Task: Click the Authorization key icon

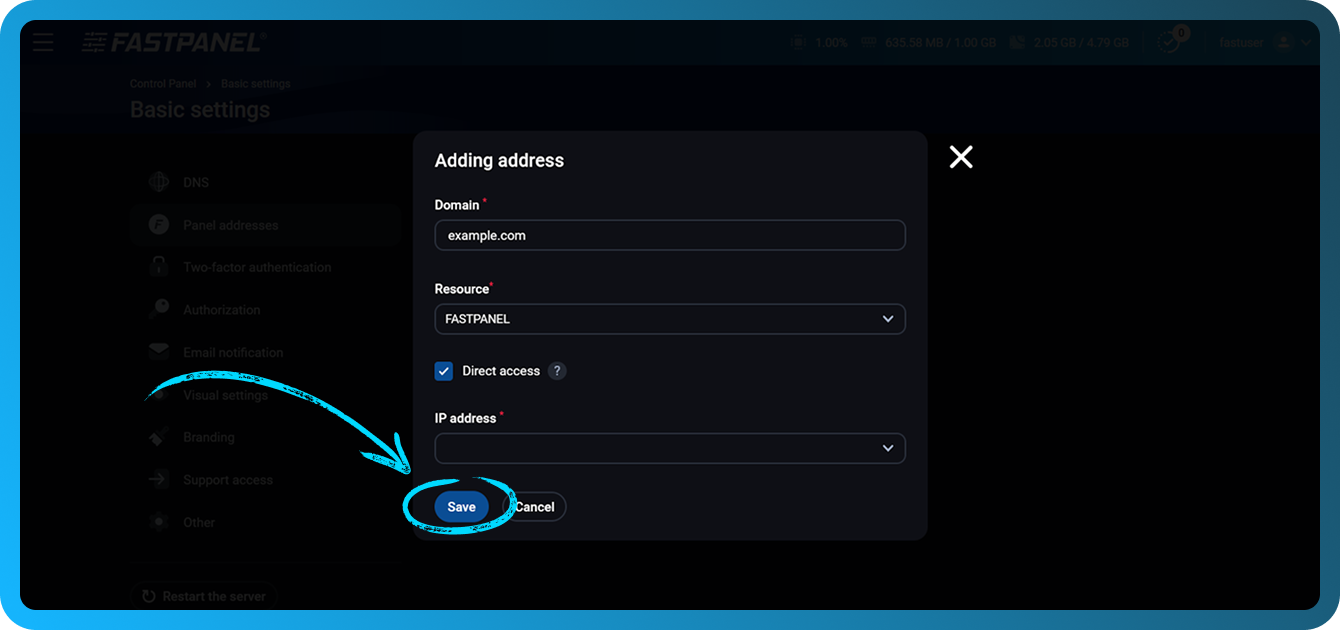Action: click(x=159, y=309)
